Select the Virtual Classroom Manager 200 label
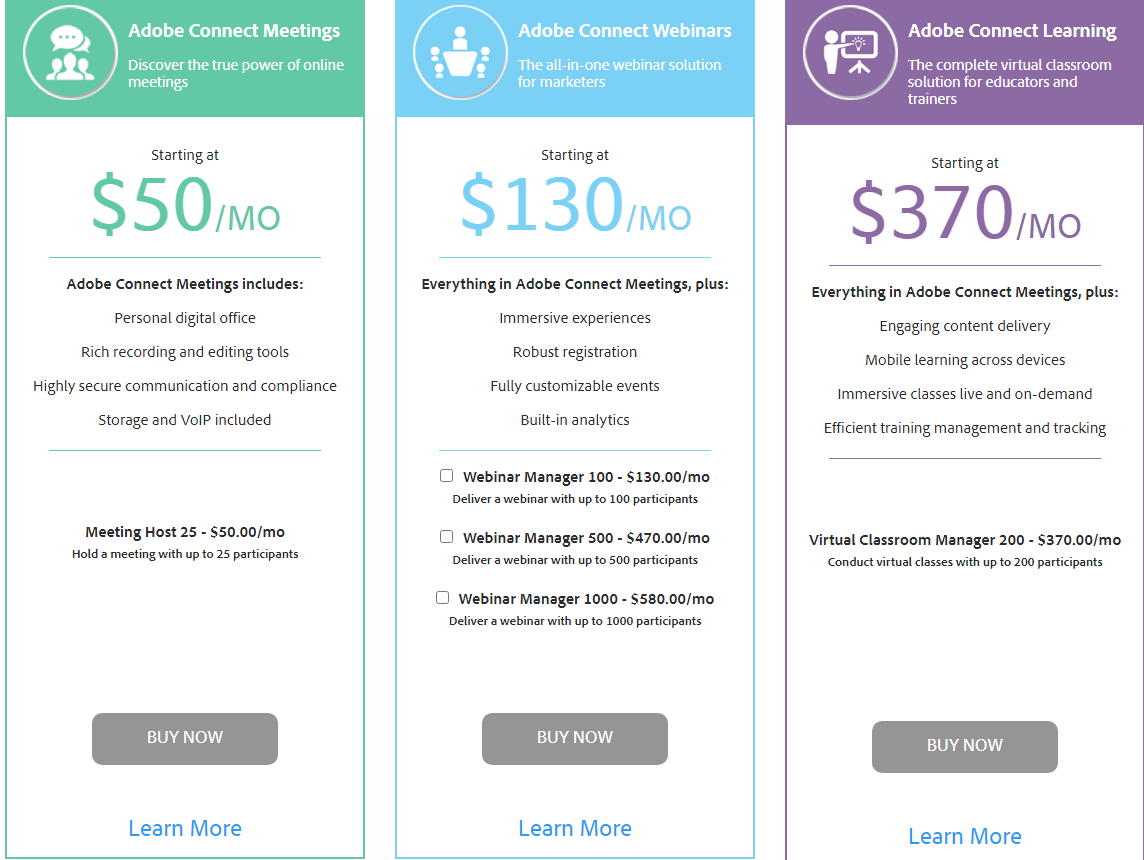Screen dimensions: 1144x860 point(965,540)
